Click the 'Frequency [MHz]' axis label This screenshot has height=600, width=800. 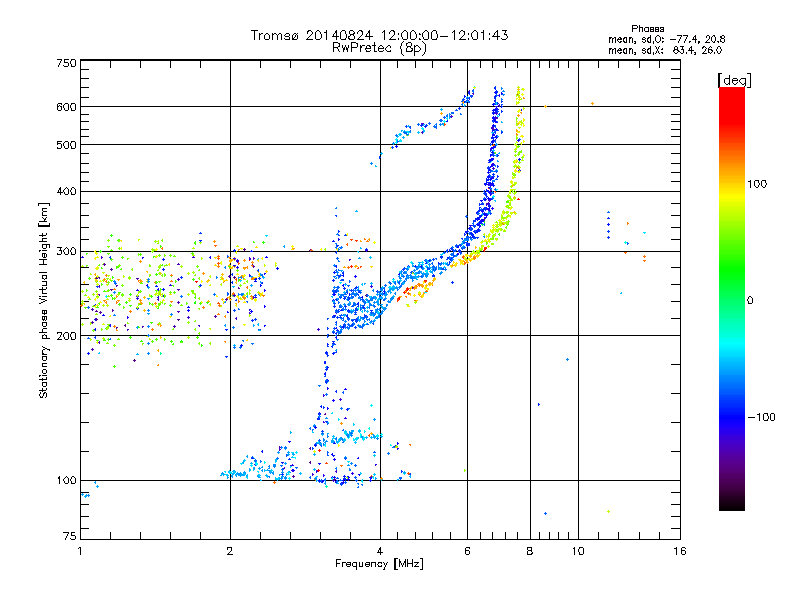click(x=379, y=564)
